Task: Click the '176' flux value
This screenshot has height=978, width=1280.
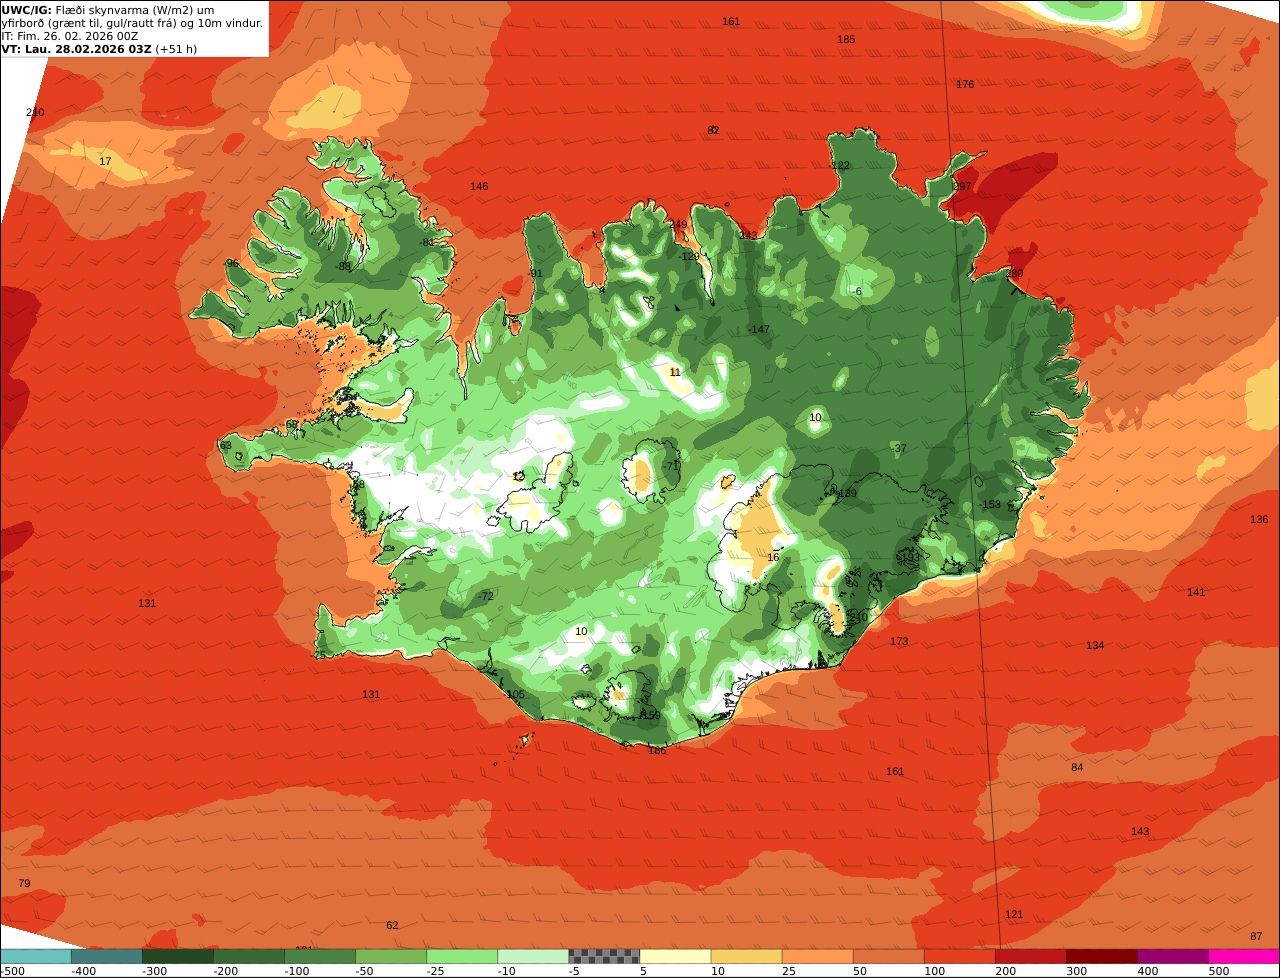Action: click(x=965, y=84)
